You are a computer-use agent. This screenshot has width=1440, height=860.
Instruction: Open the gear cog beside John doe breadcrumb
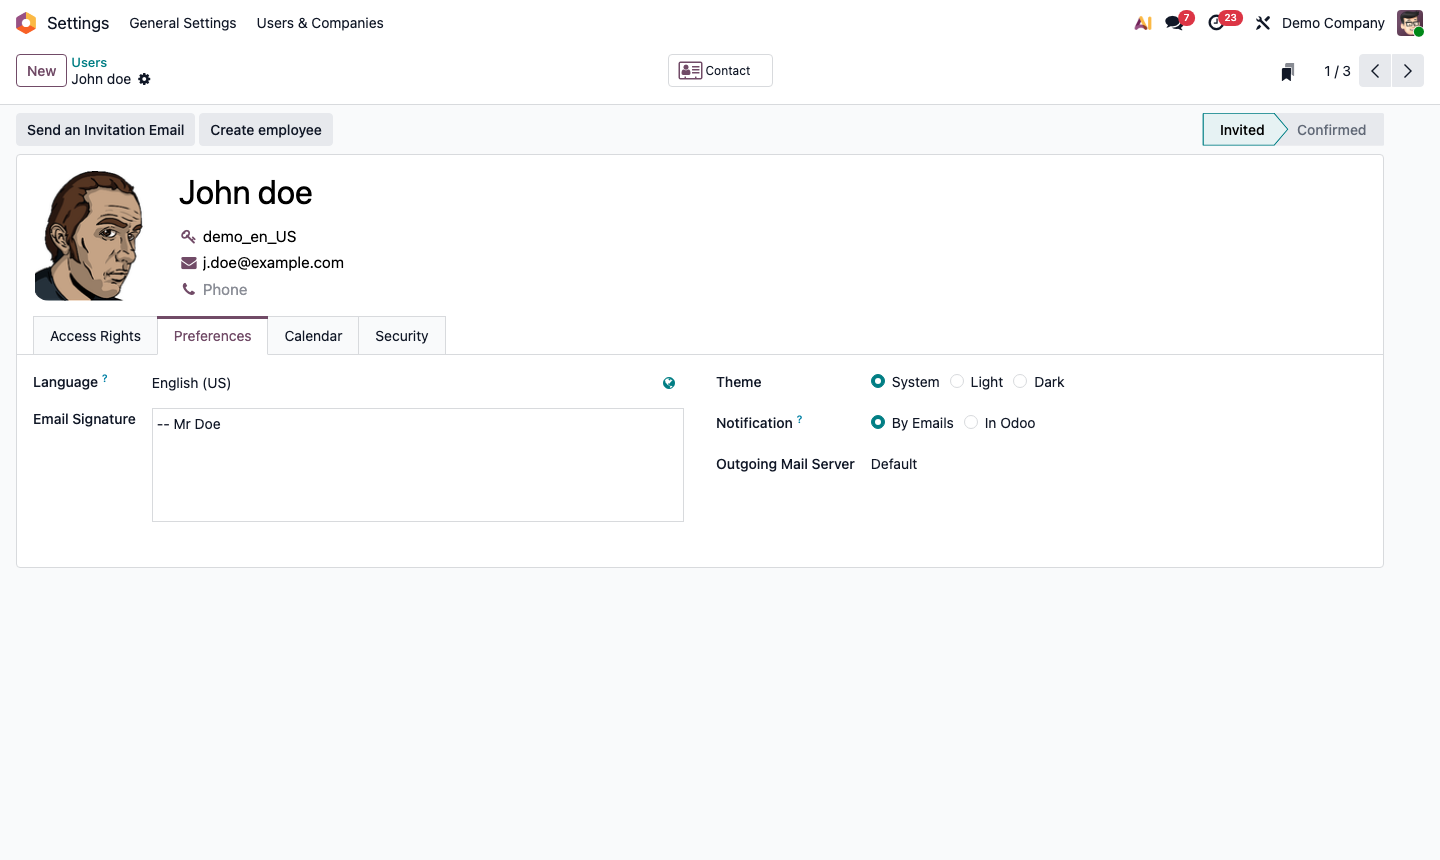[x=145, y=79]
